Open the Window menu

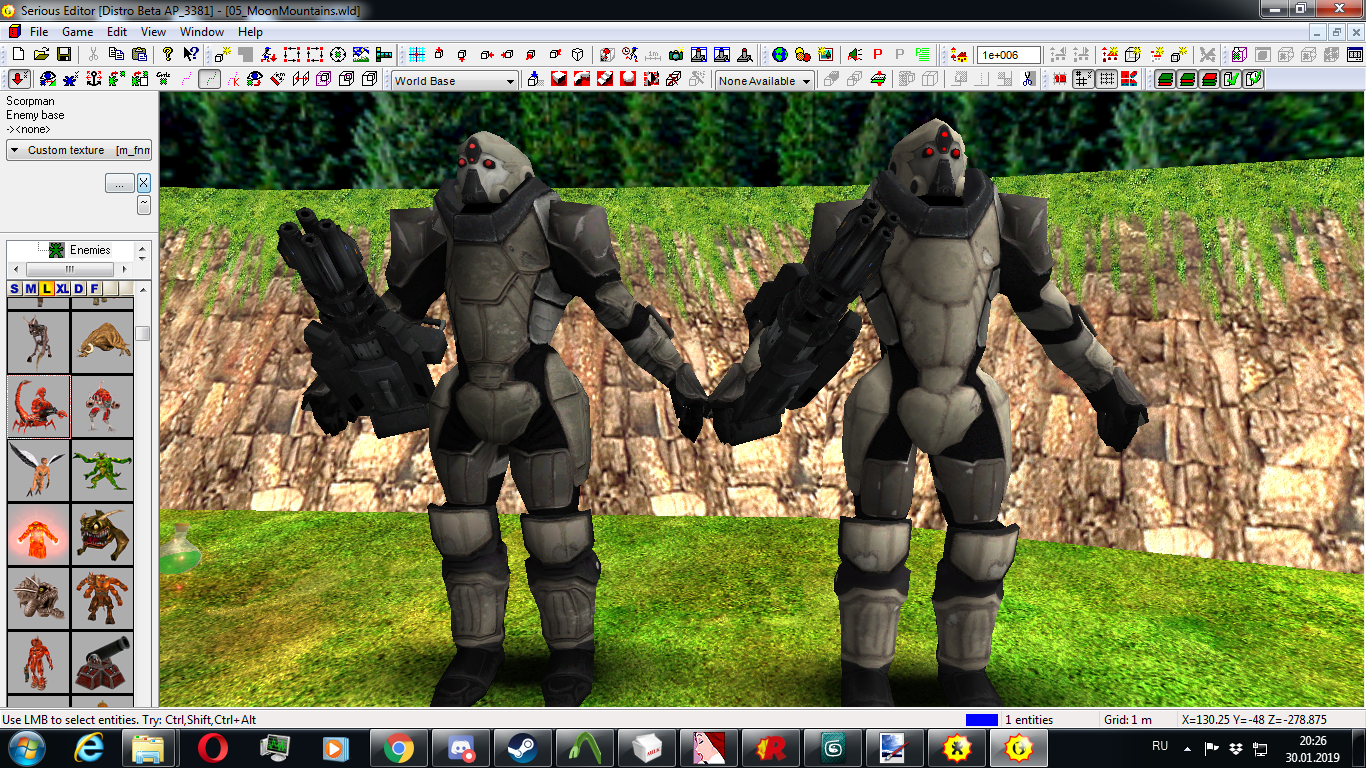coord(202,31)
